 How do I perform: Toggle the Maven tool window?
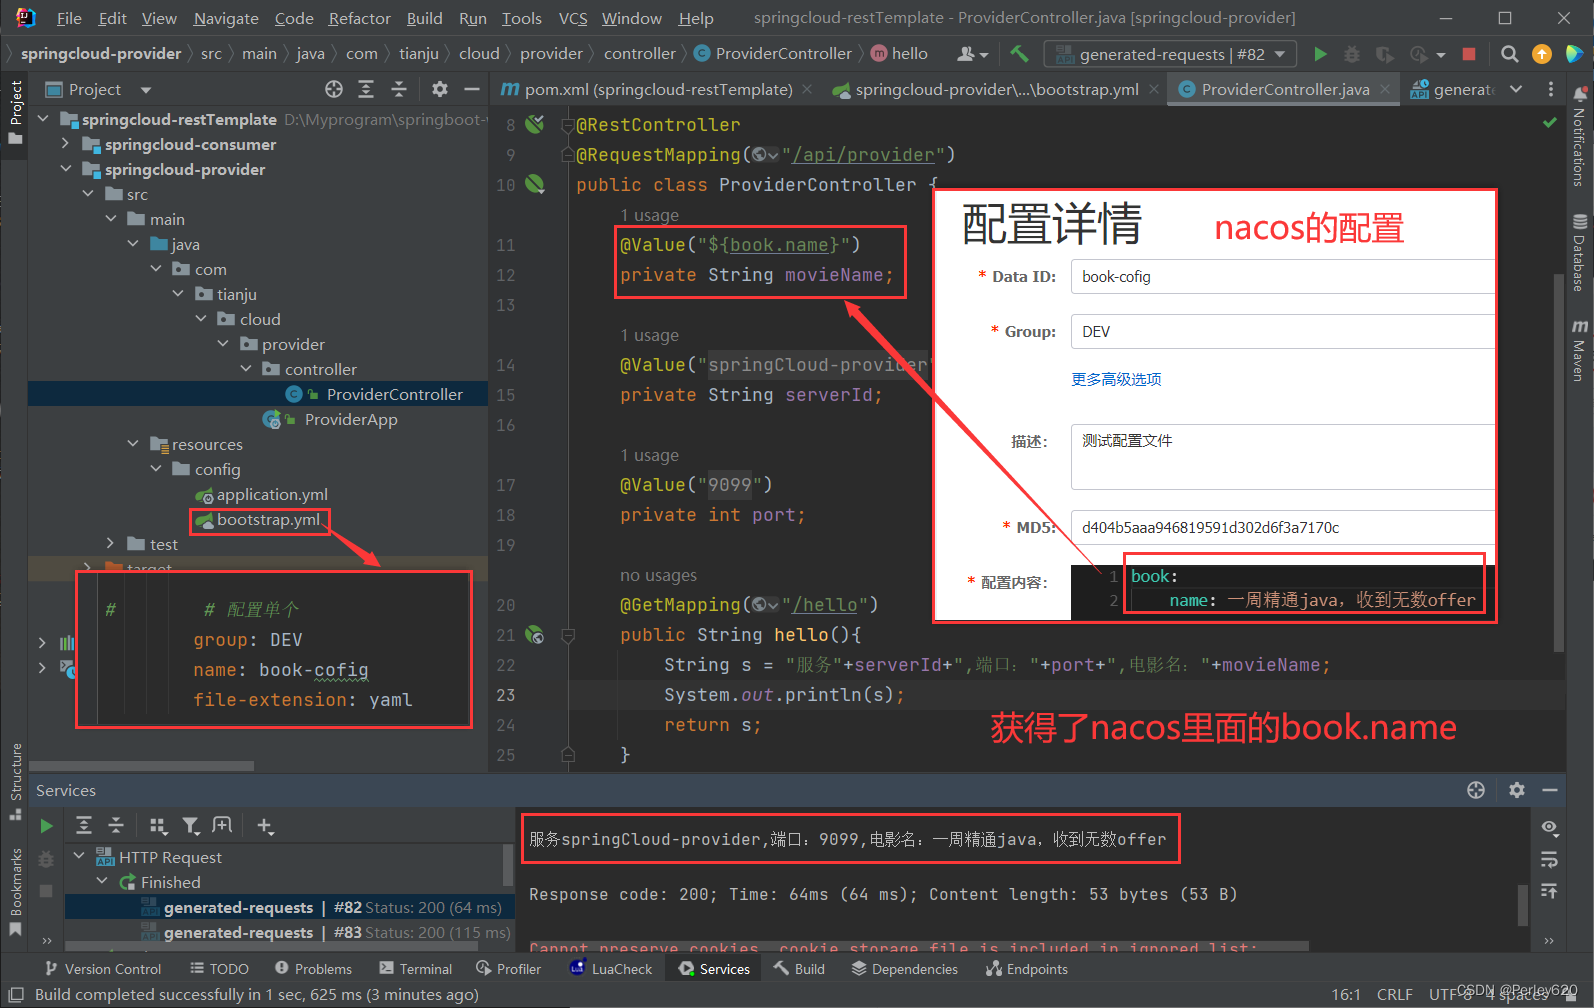tap(1579, 351)
